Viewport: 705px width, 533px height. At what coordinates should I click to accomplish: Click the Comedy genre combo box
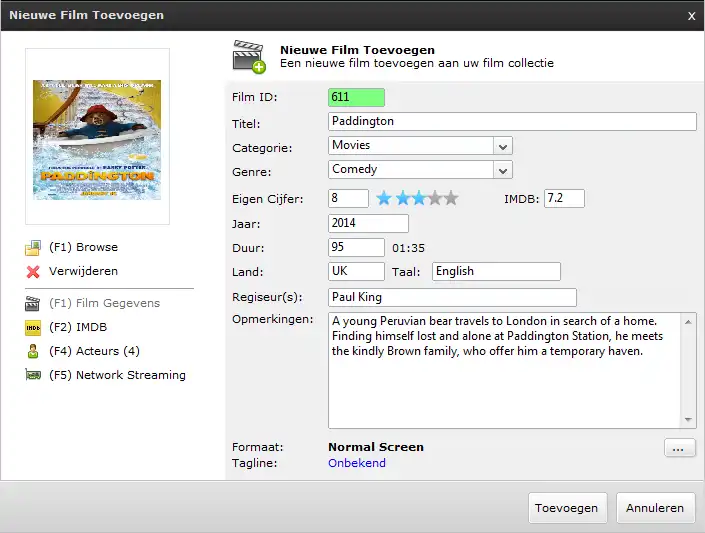[420, 170]
